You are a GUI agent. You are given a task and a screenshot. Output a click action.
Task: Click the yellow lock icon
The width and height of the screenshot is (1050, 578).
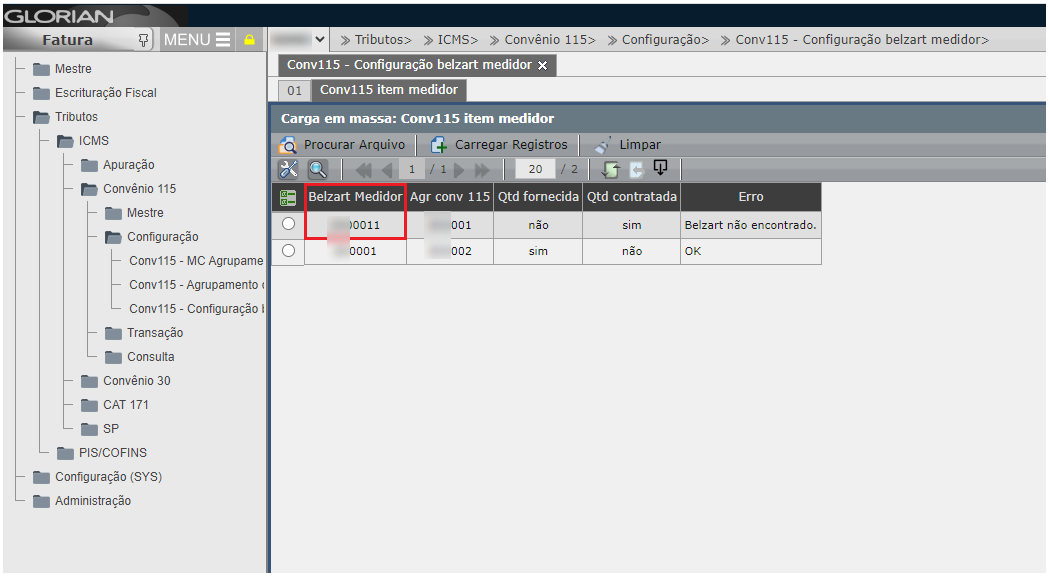(x=249, y=40)
